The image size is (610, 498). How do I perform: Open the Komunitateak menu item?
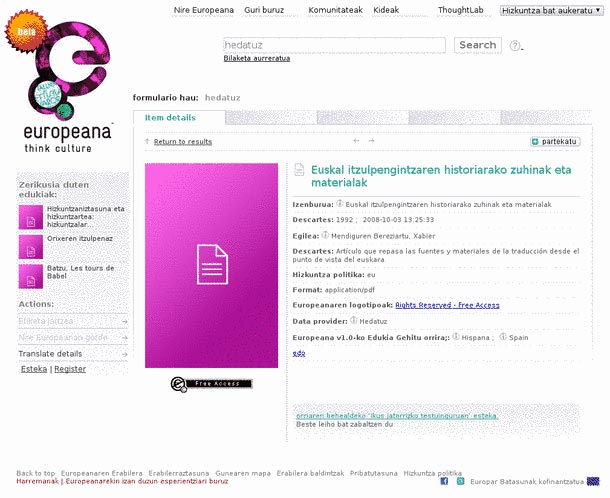tap(335, 10)
